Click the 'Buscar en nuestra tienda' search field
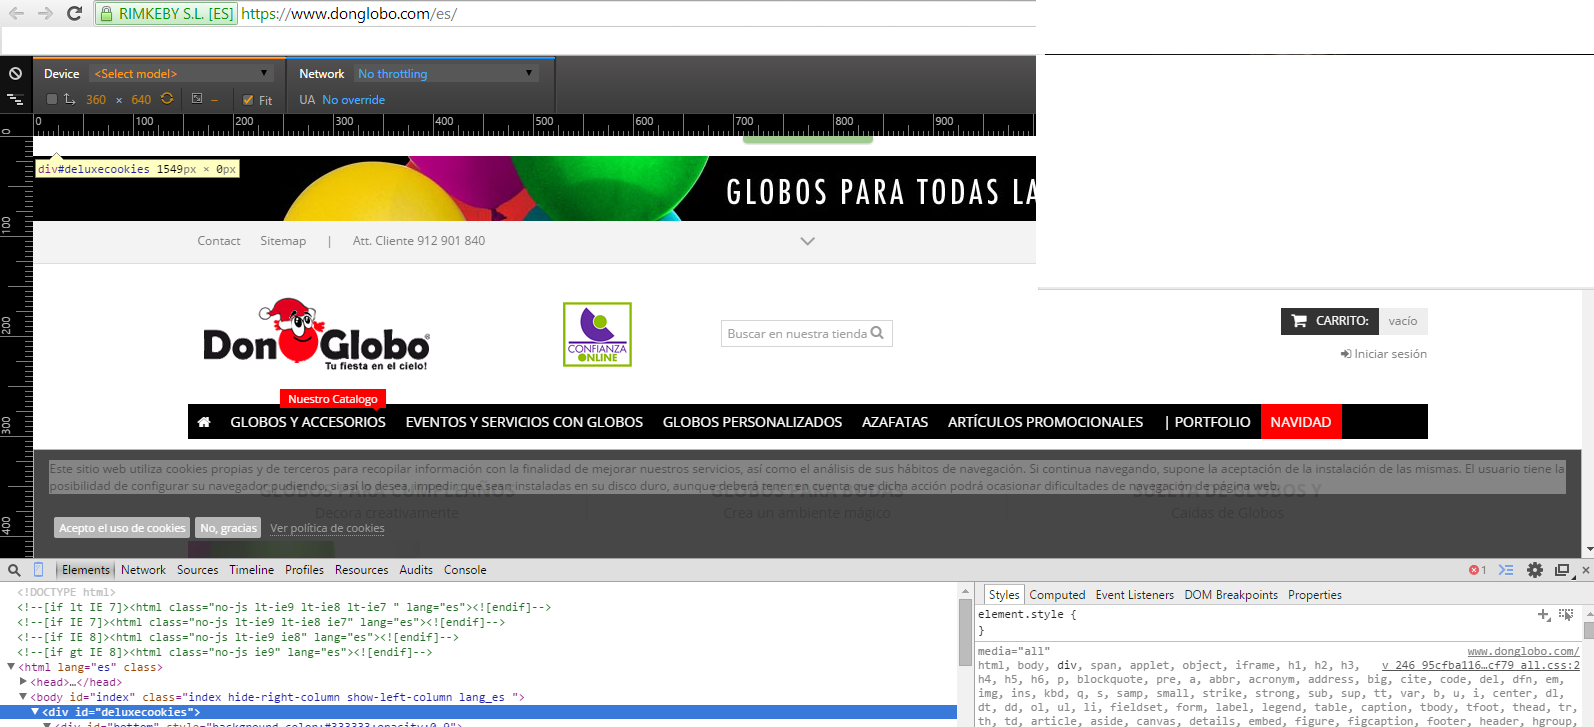Image resolution: width=1594 pixels, height=727 pixels. pyautogui.click(x=796, y=334)
